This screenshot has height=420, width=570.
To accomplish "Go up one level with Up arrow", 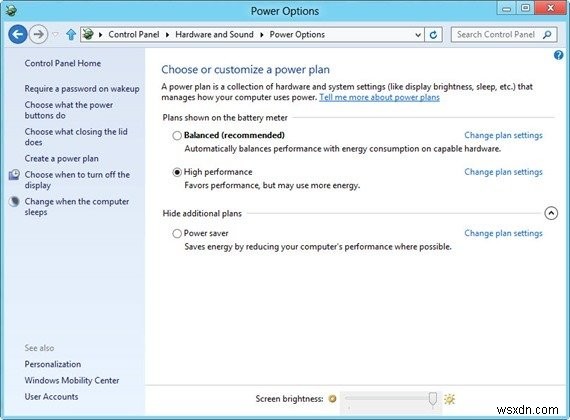I will pos(71,35).
